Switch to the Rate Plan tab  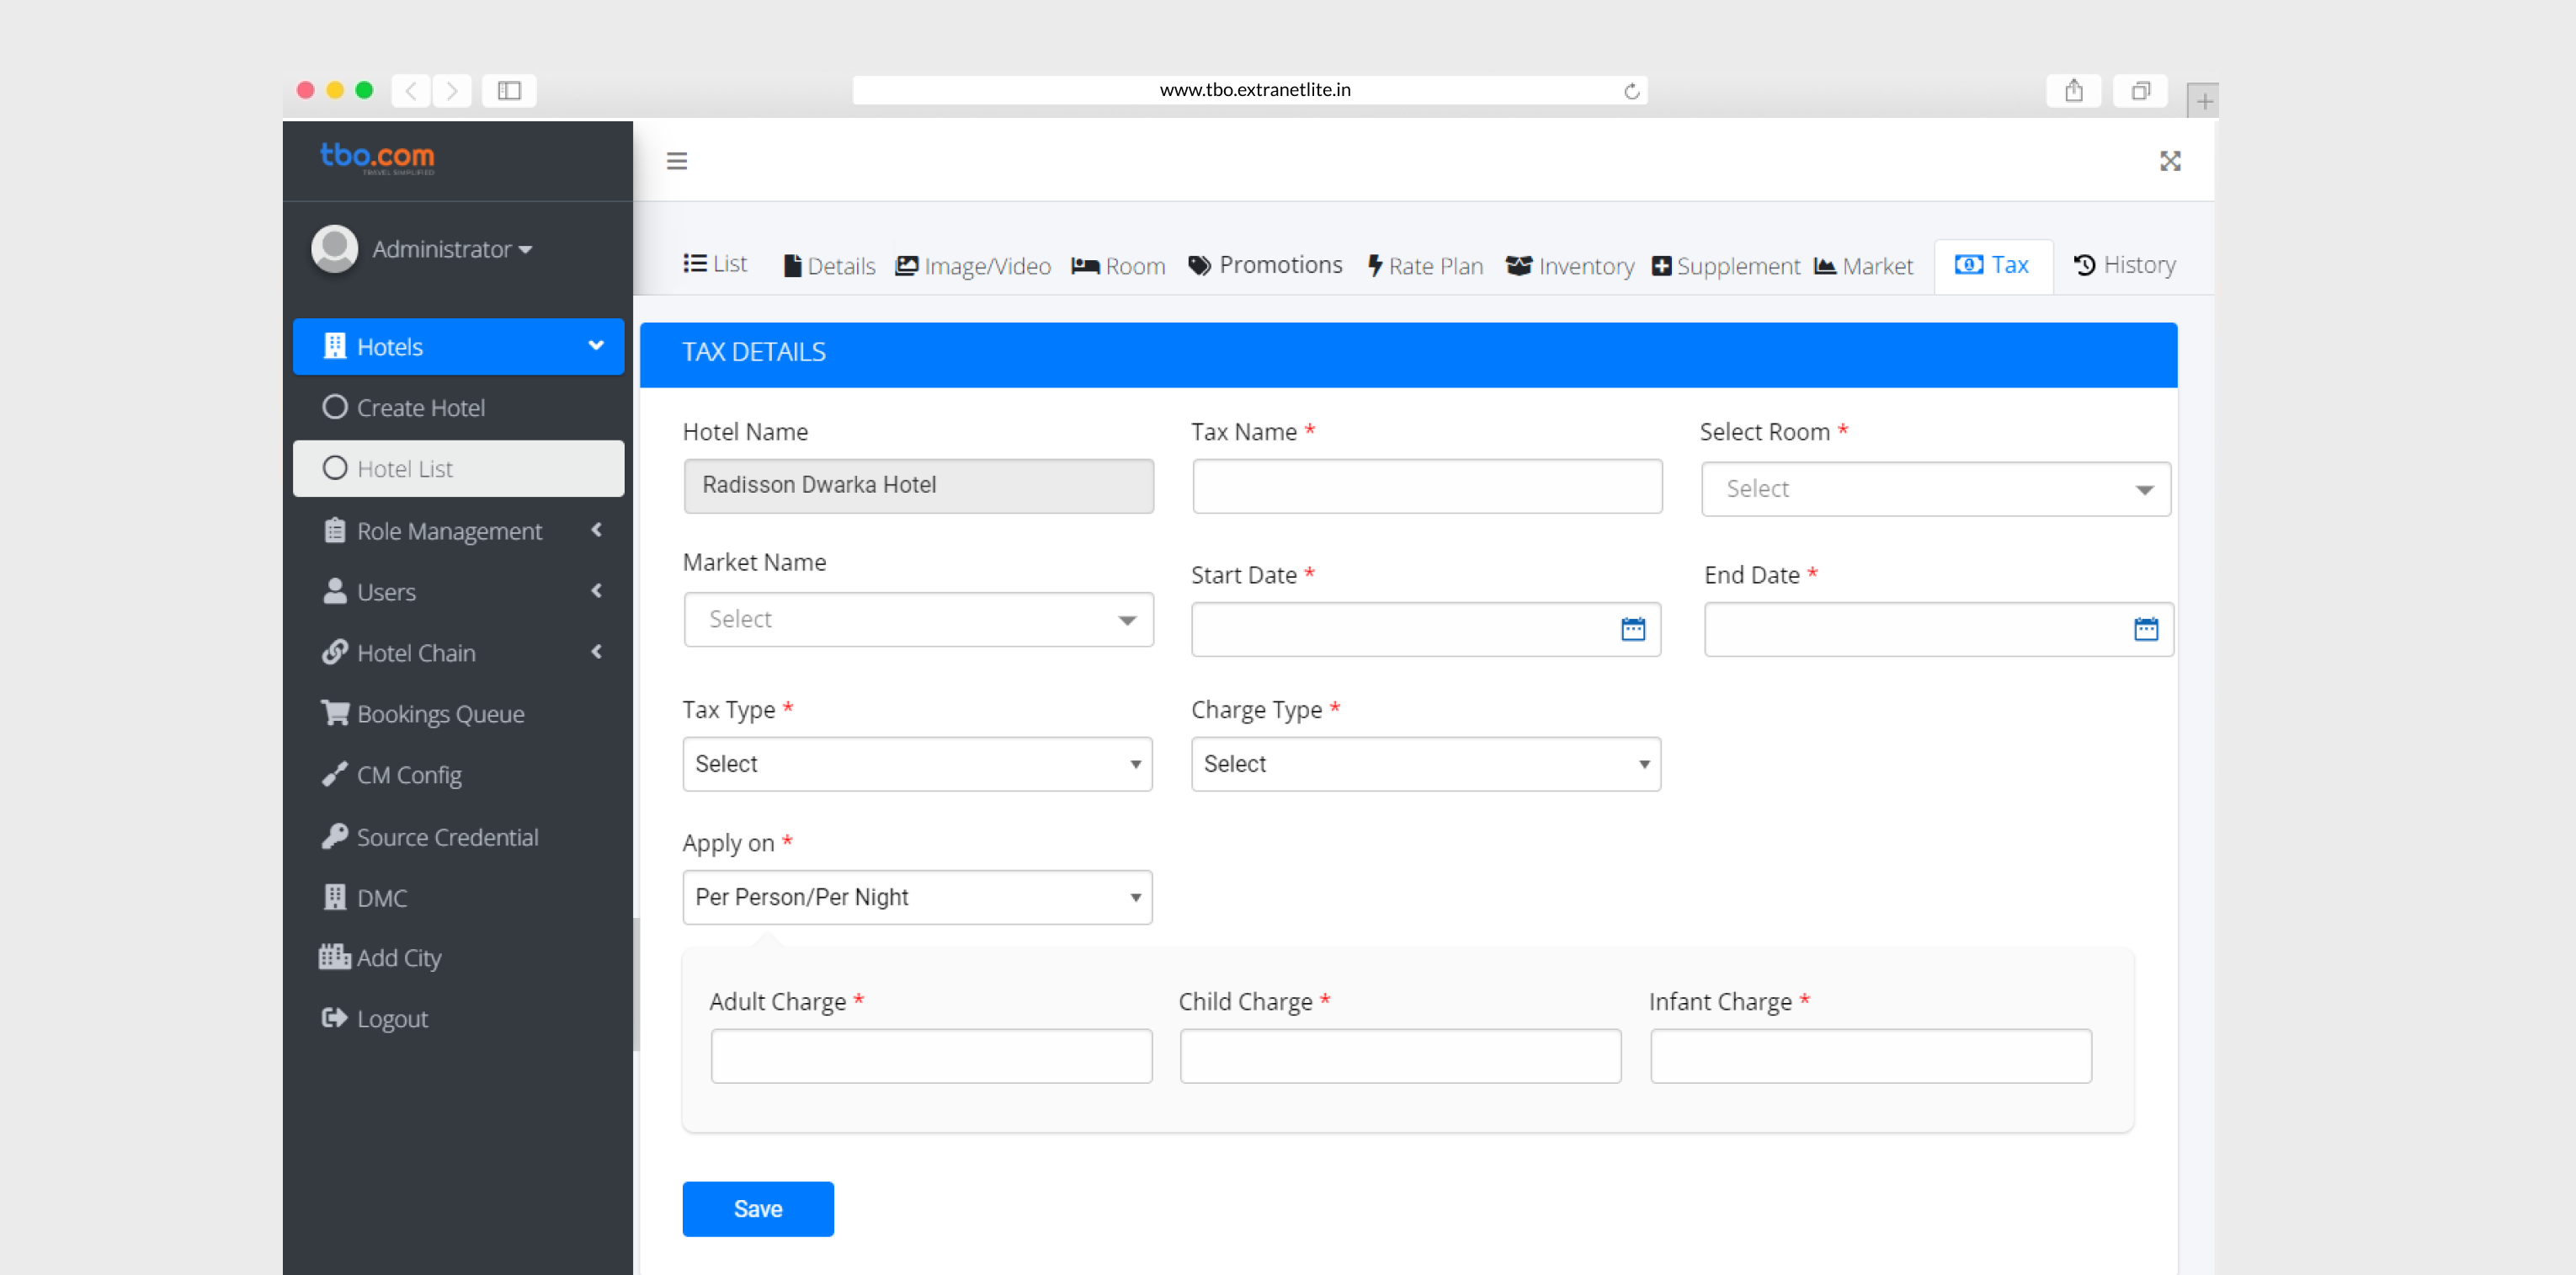click(x=1426, y=266)
